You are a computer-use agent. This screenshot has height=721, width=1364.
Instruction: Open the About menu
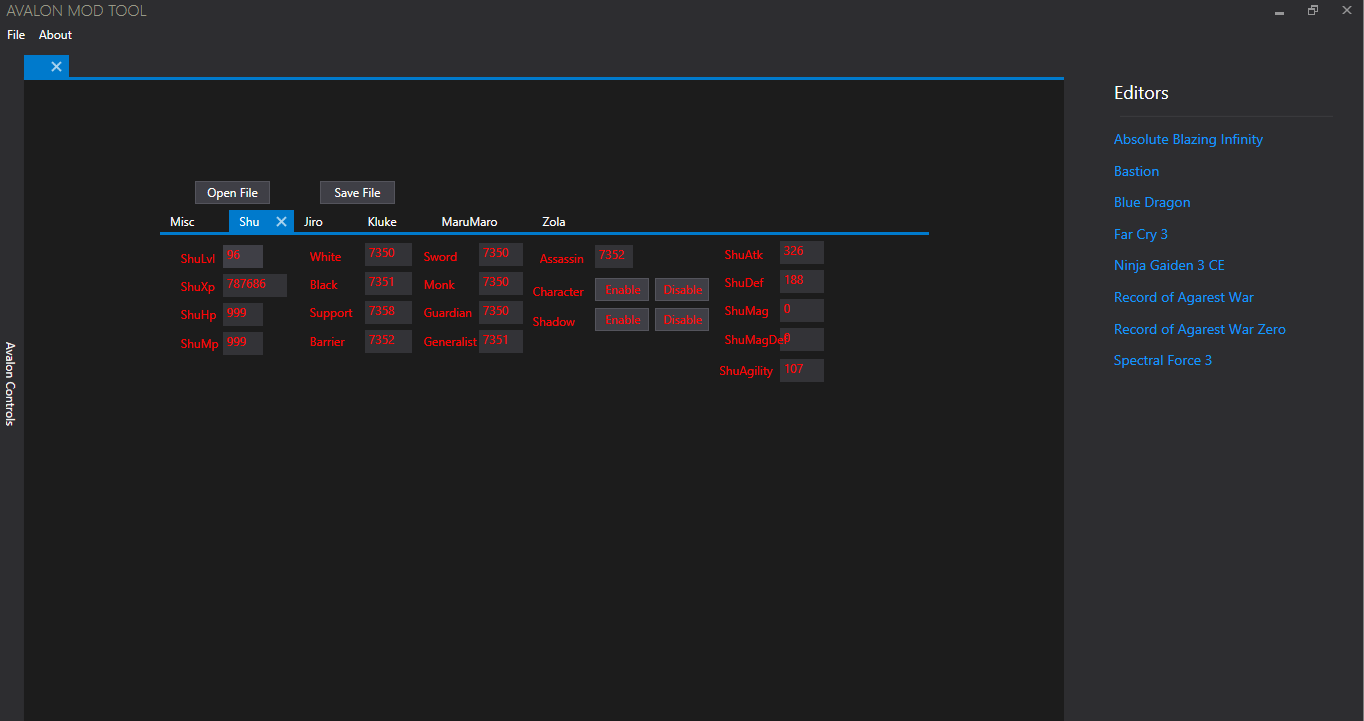click(55, 35)
